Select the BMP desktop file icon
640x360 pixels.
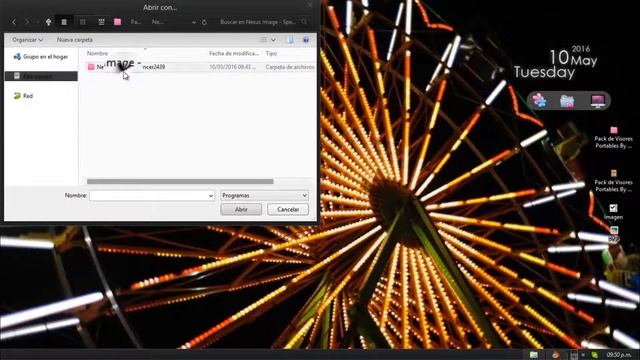pyautogui.click(x=614, y=234)
